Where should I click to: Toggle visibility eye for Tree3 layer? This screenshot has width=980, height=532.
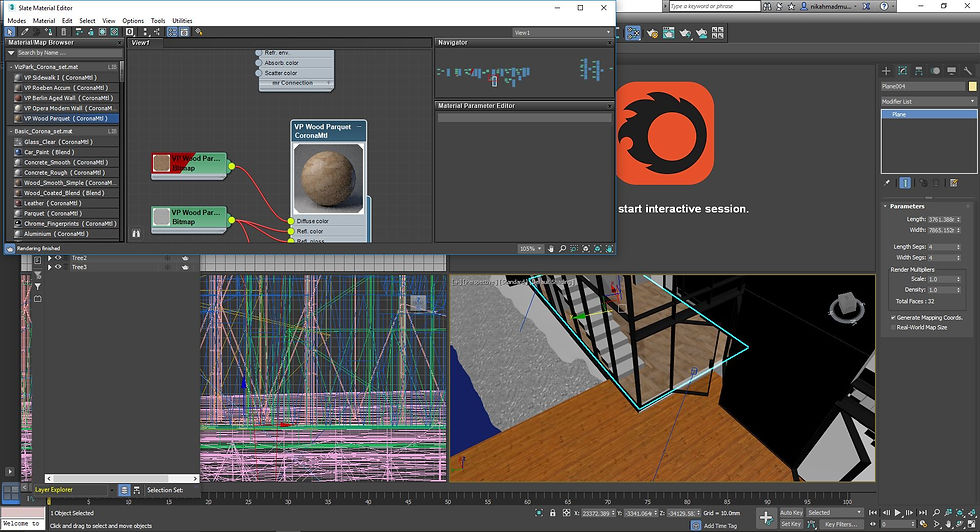[x=58, y=267]
